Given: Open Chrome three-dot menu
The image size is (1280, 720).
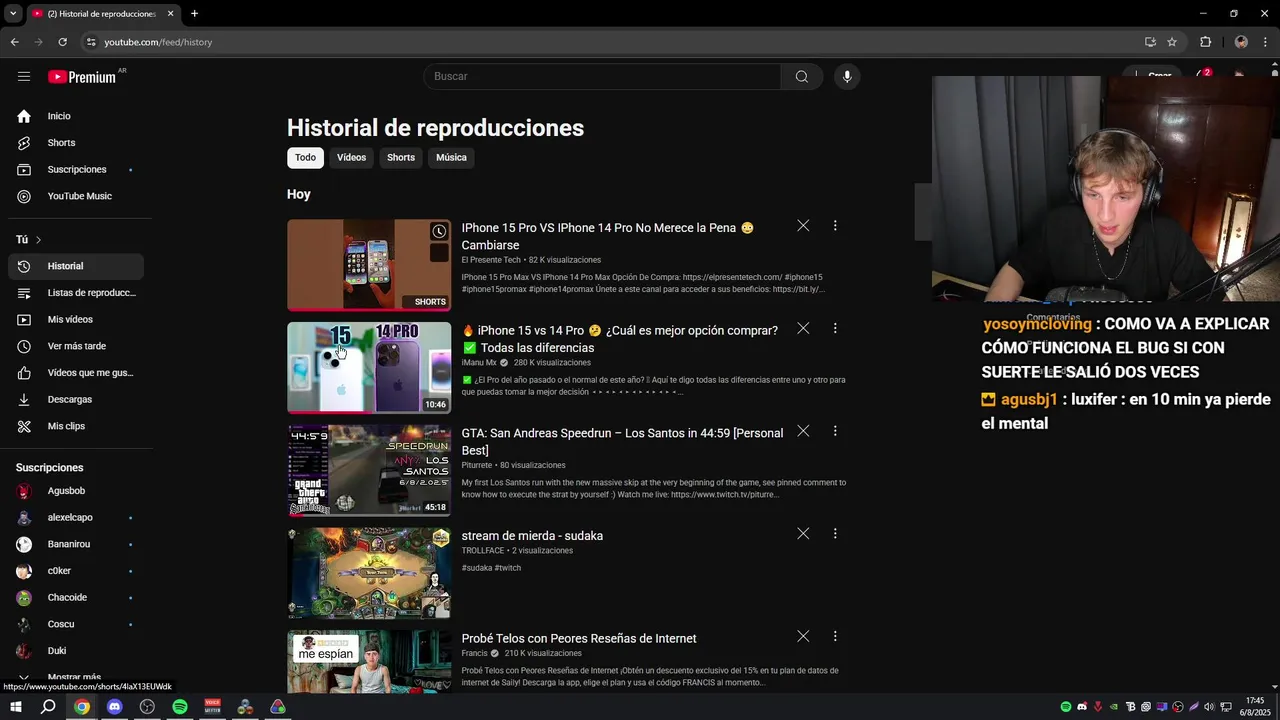Looking at the screenshot, I should pos(1266,42).
